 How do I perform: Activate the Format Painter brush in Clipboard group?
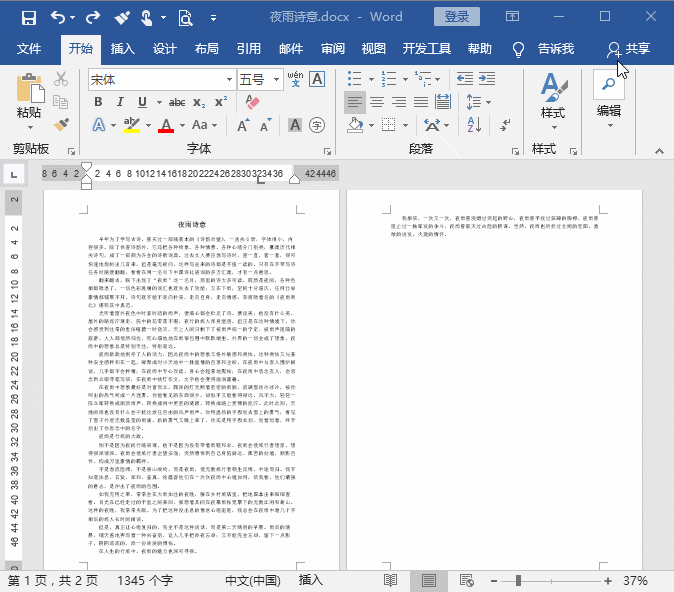(61, 125)
